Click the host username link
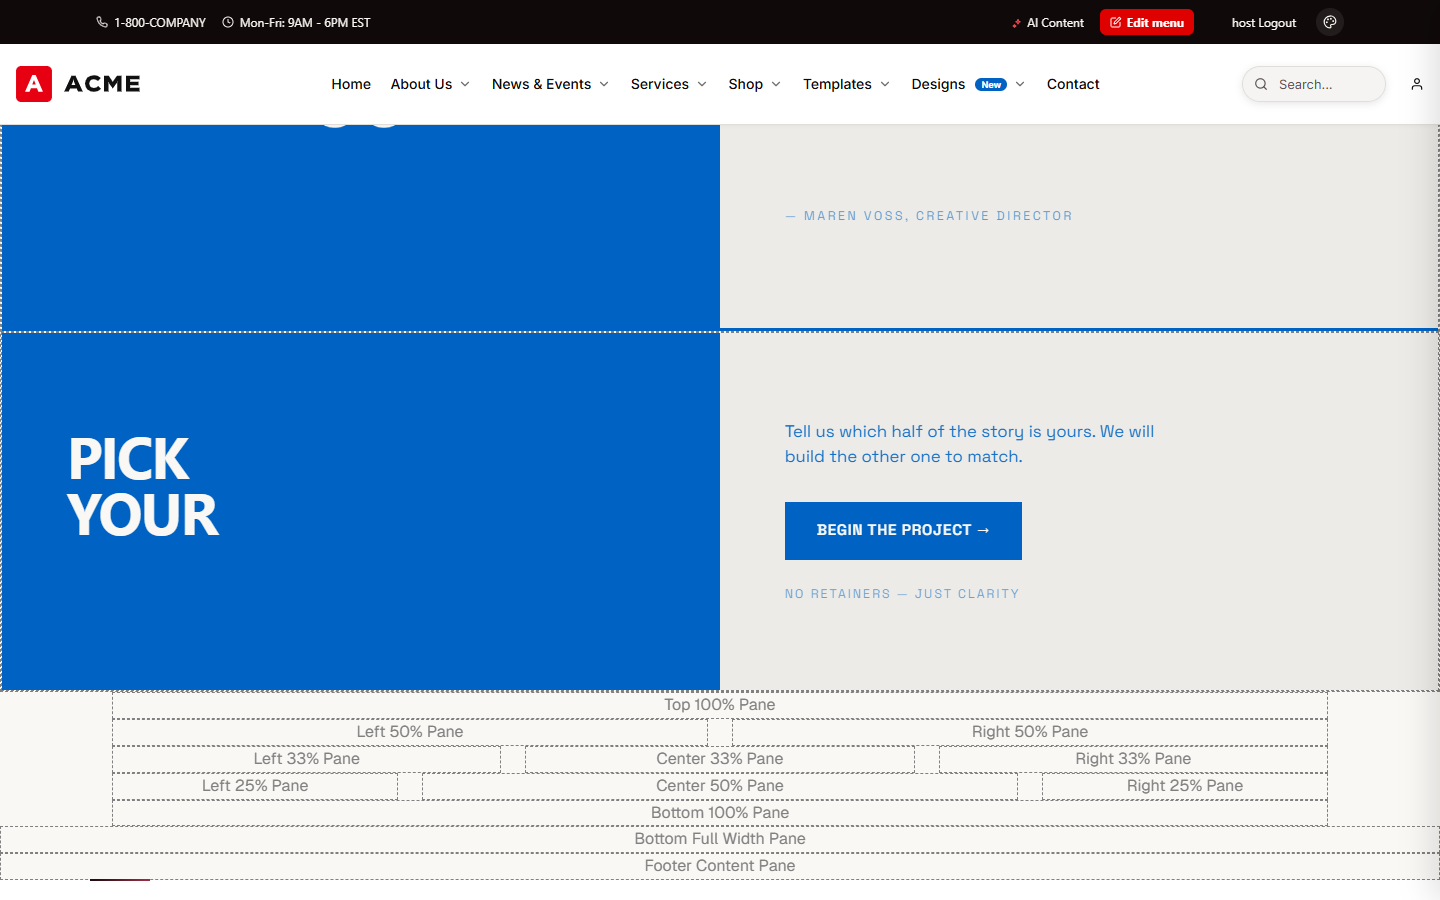 [1243, 22]
